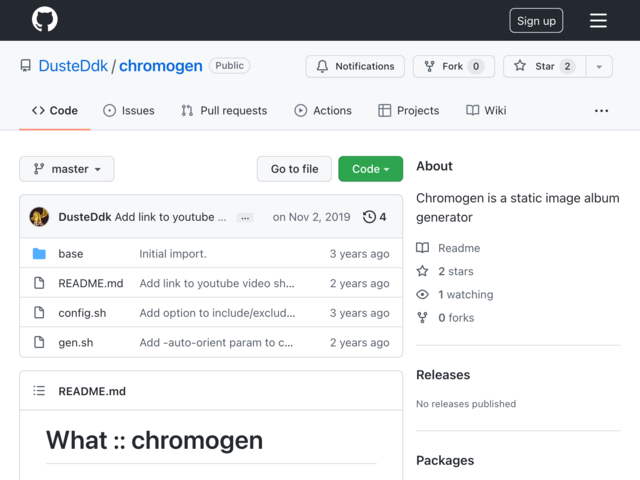
Task: Click the '3 years ago' timestamp for base
Action: pyautogui.click(x=359, y=254)
